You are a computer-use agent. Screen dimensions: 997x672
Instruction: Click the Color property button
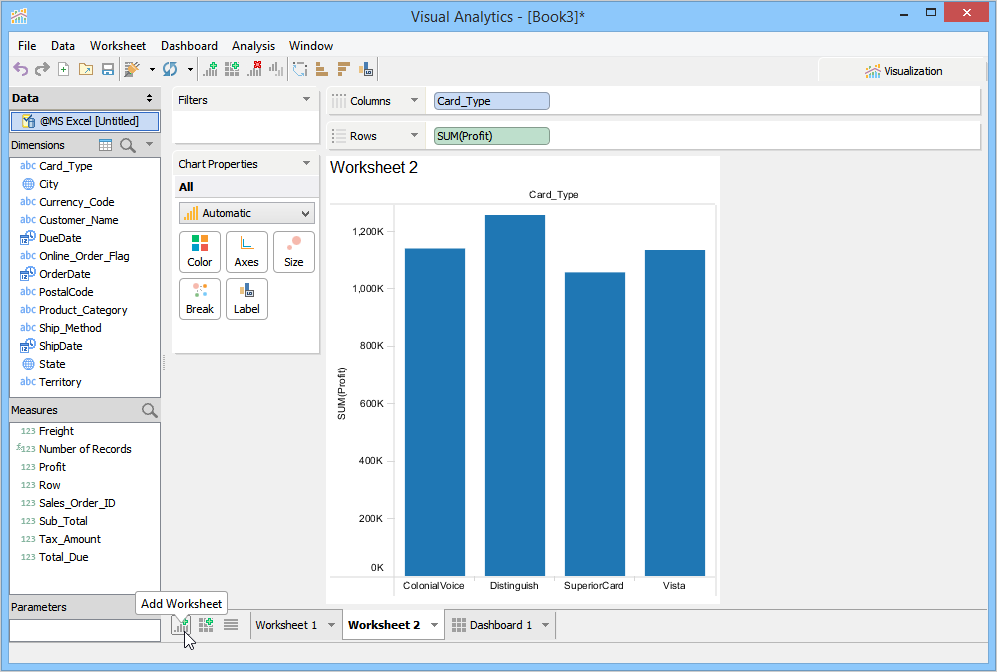coord(200,252)
